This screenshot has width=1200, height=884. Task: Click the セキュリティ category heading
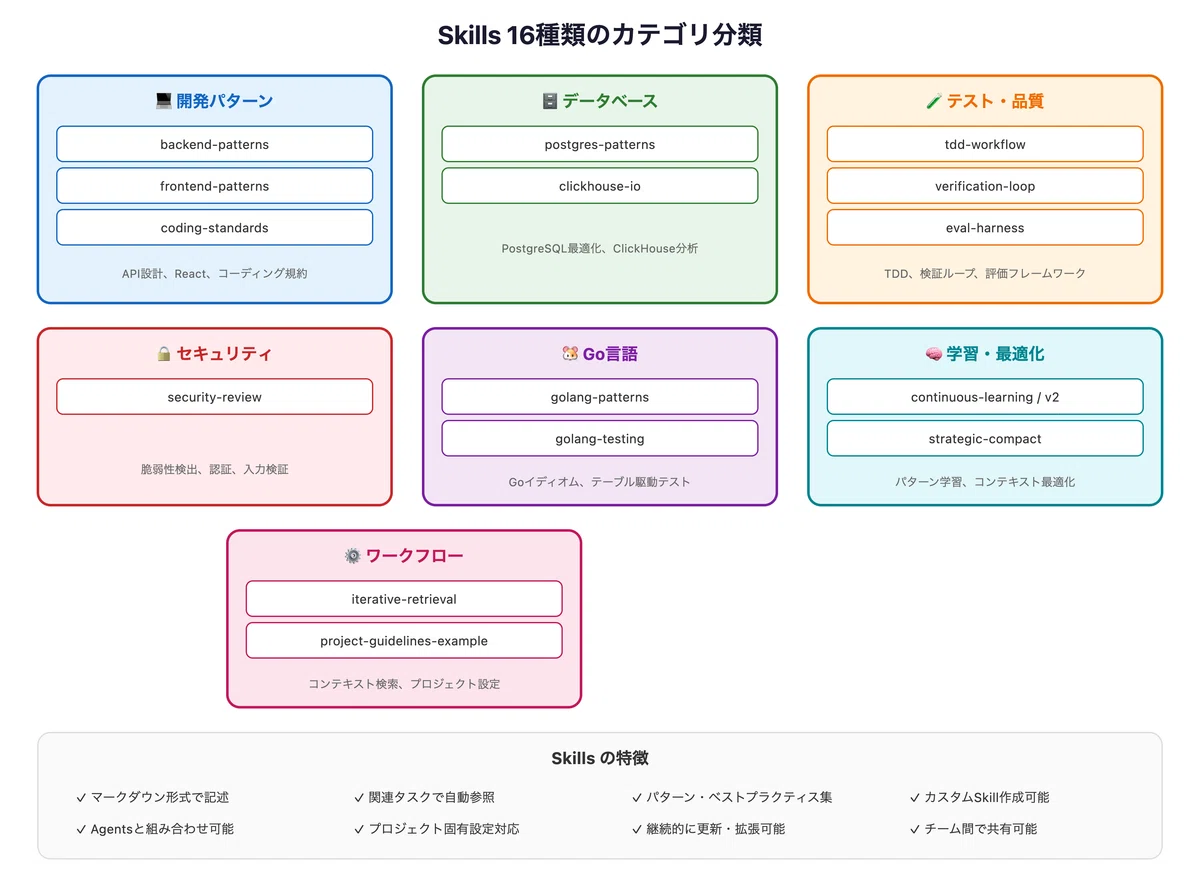click(225, 354)
